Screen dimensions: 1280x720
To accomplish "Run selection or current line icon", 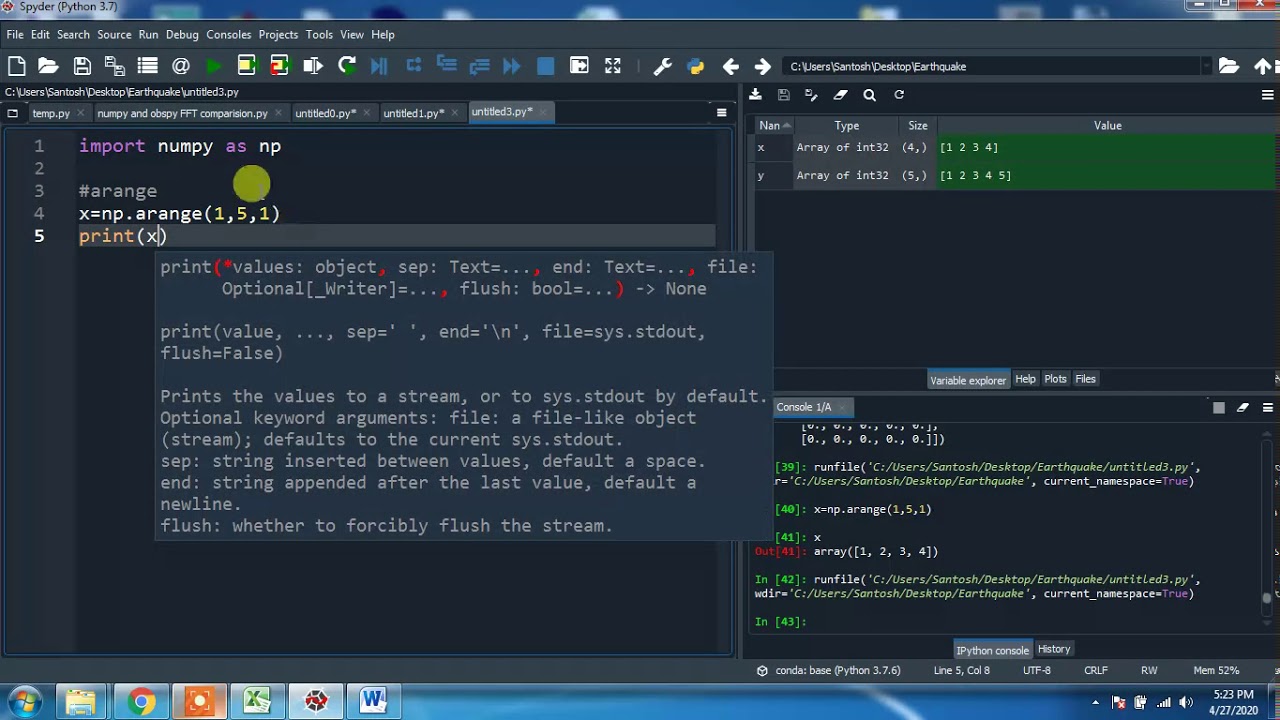I will coord(313,66).
